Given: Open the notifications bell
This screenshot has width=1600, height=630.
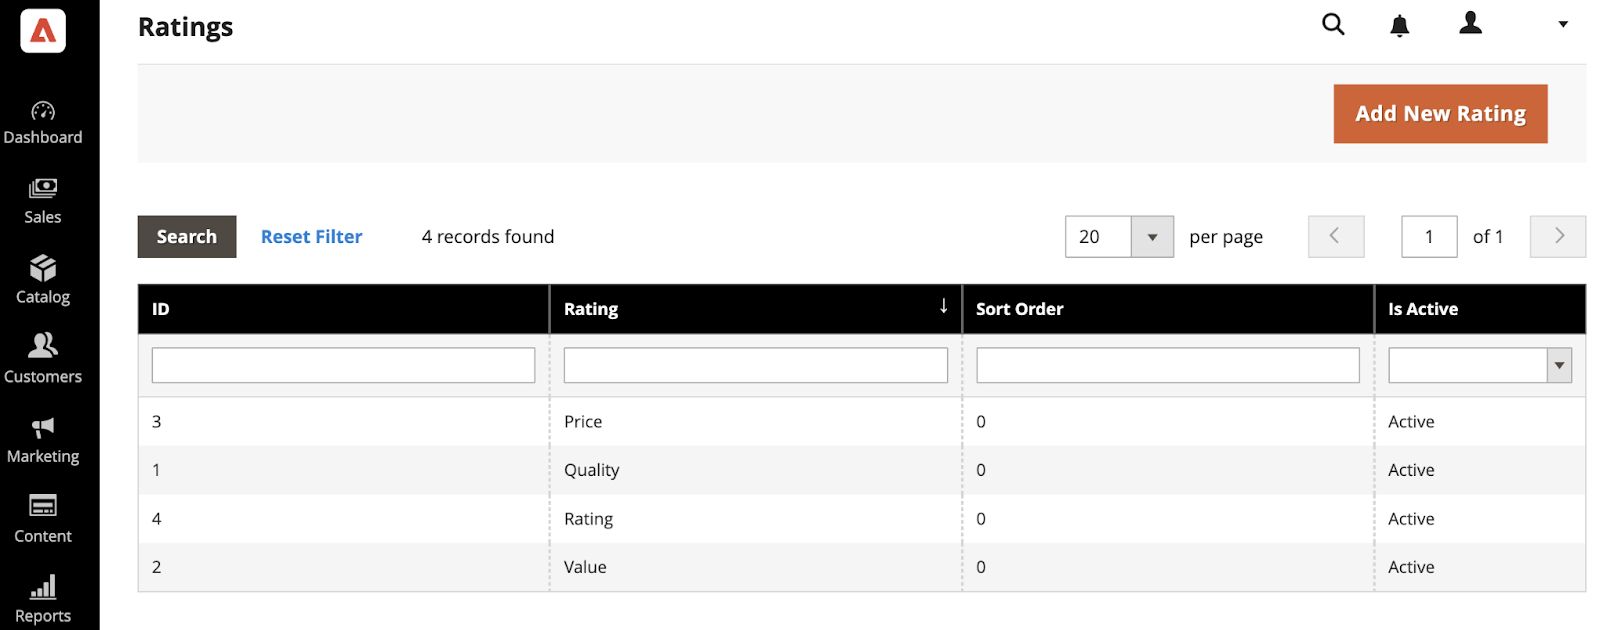Looking at the screenshot, I should click(1400, 26).
